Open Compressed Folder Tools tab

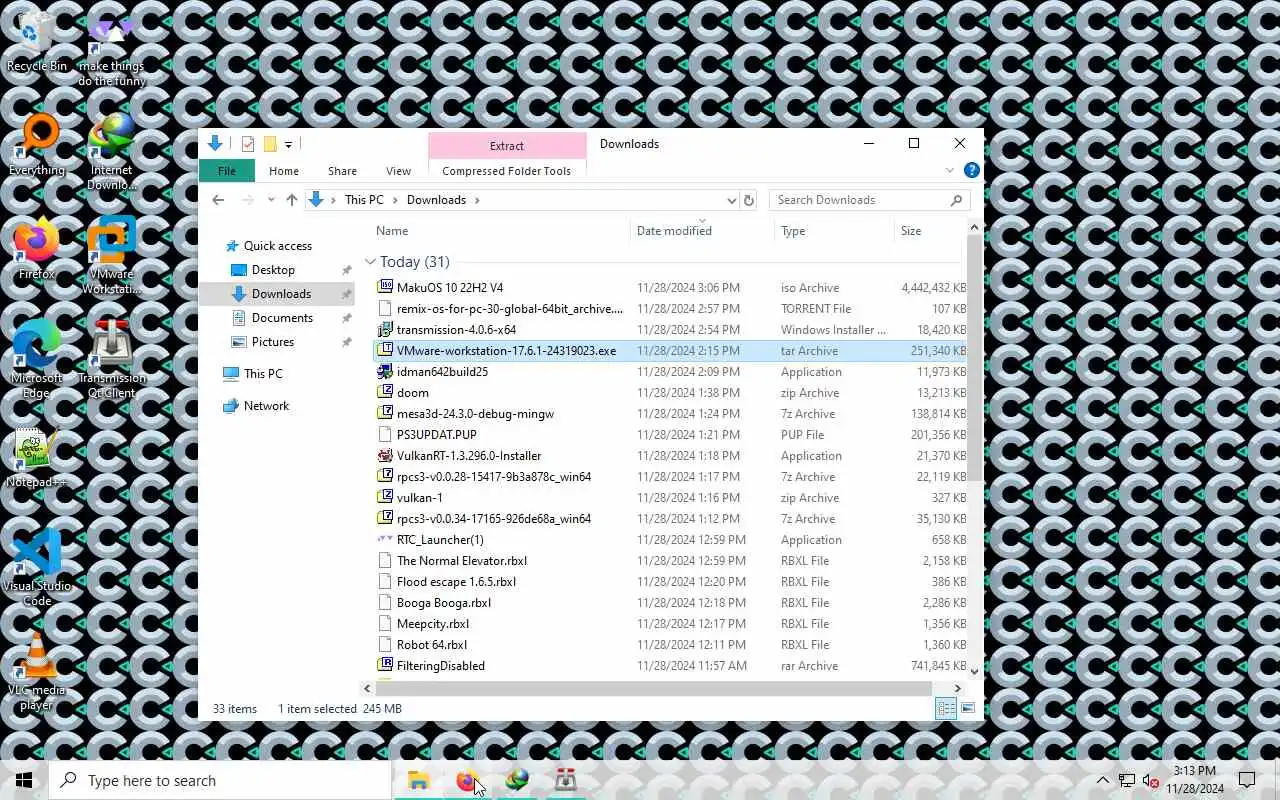(x=507, y=171)
